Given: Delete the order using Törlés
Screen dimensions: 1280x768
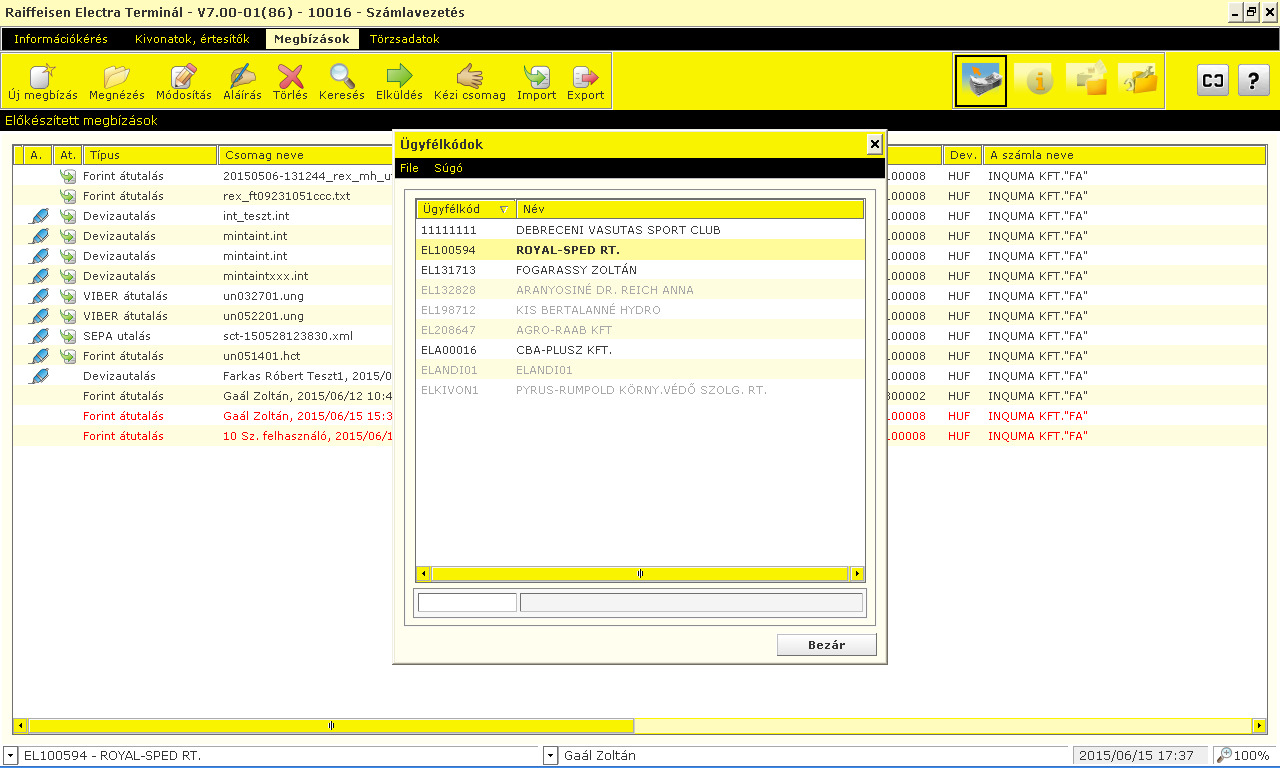Looking at the screenshot, I should click(x=290, y=81).
